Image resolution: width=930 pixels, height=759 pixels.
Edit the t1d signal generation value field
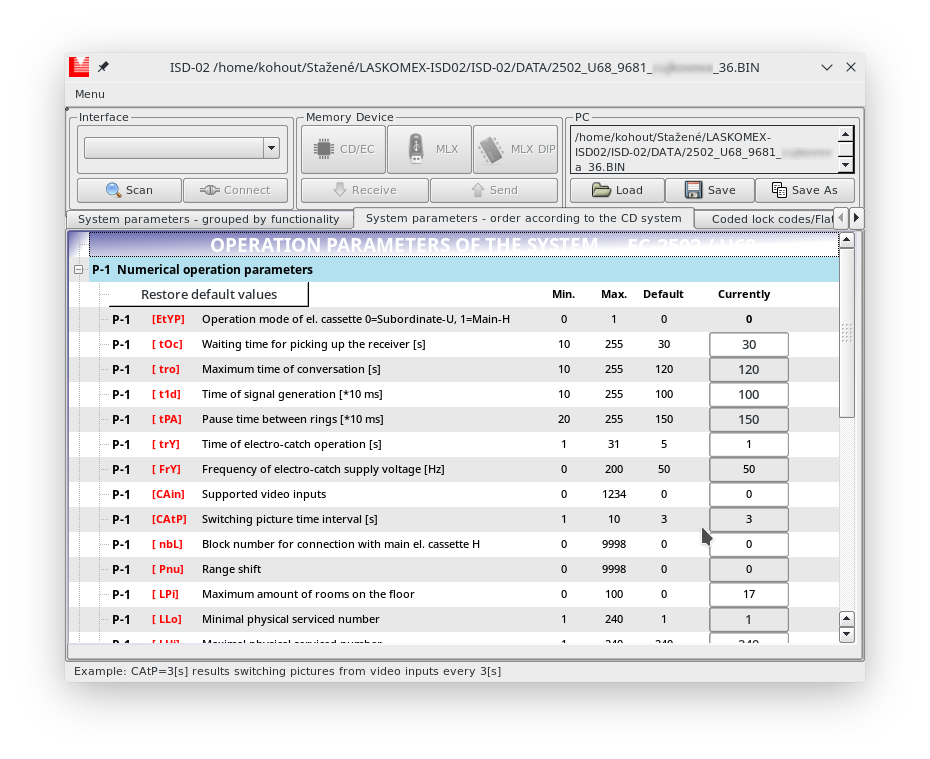tap(749, 394)
